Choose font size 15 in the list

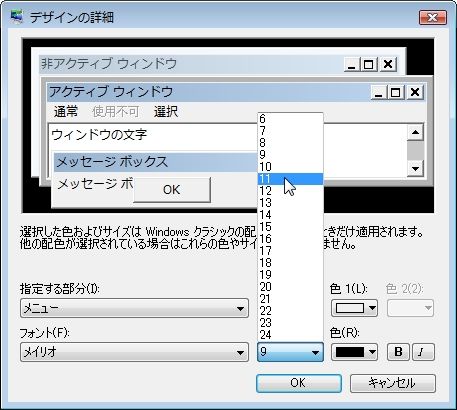(290, 227)
